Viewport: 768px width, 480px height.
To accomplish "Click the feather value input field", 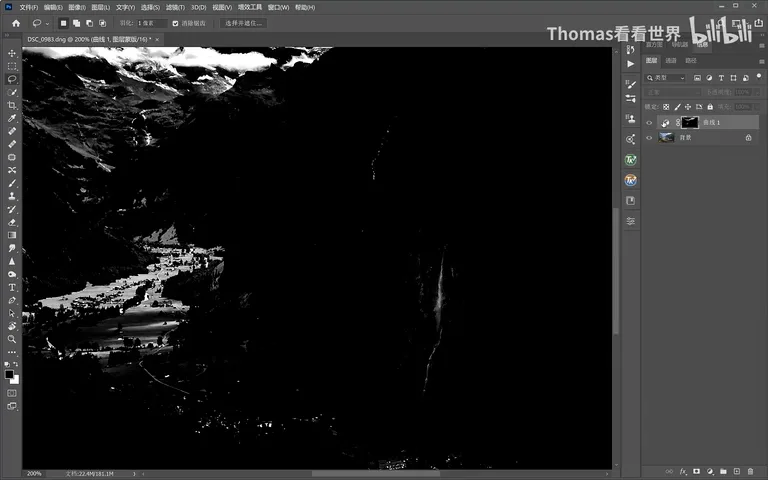I will coord(151,23).
